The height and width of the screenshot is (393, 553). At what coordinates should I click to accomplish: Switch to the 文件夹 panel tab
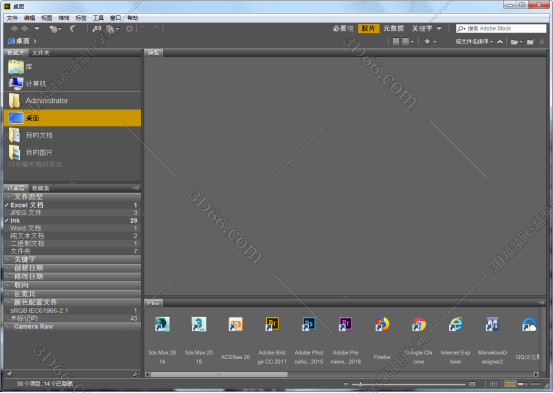(x=41, y=53)
